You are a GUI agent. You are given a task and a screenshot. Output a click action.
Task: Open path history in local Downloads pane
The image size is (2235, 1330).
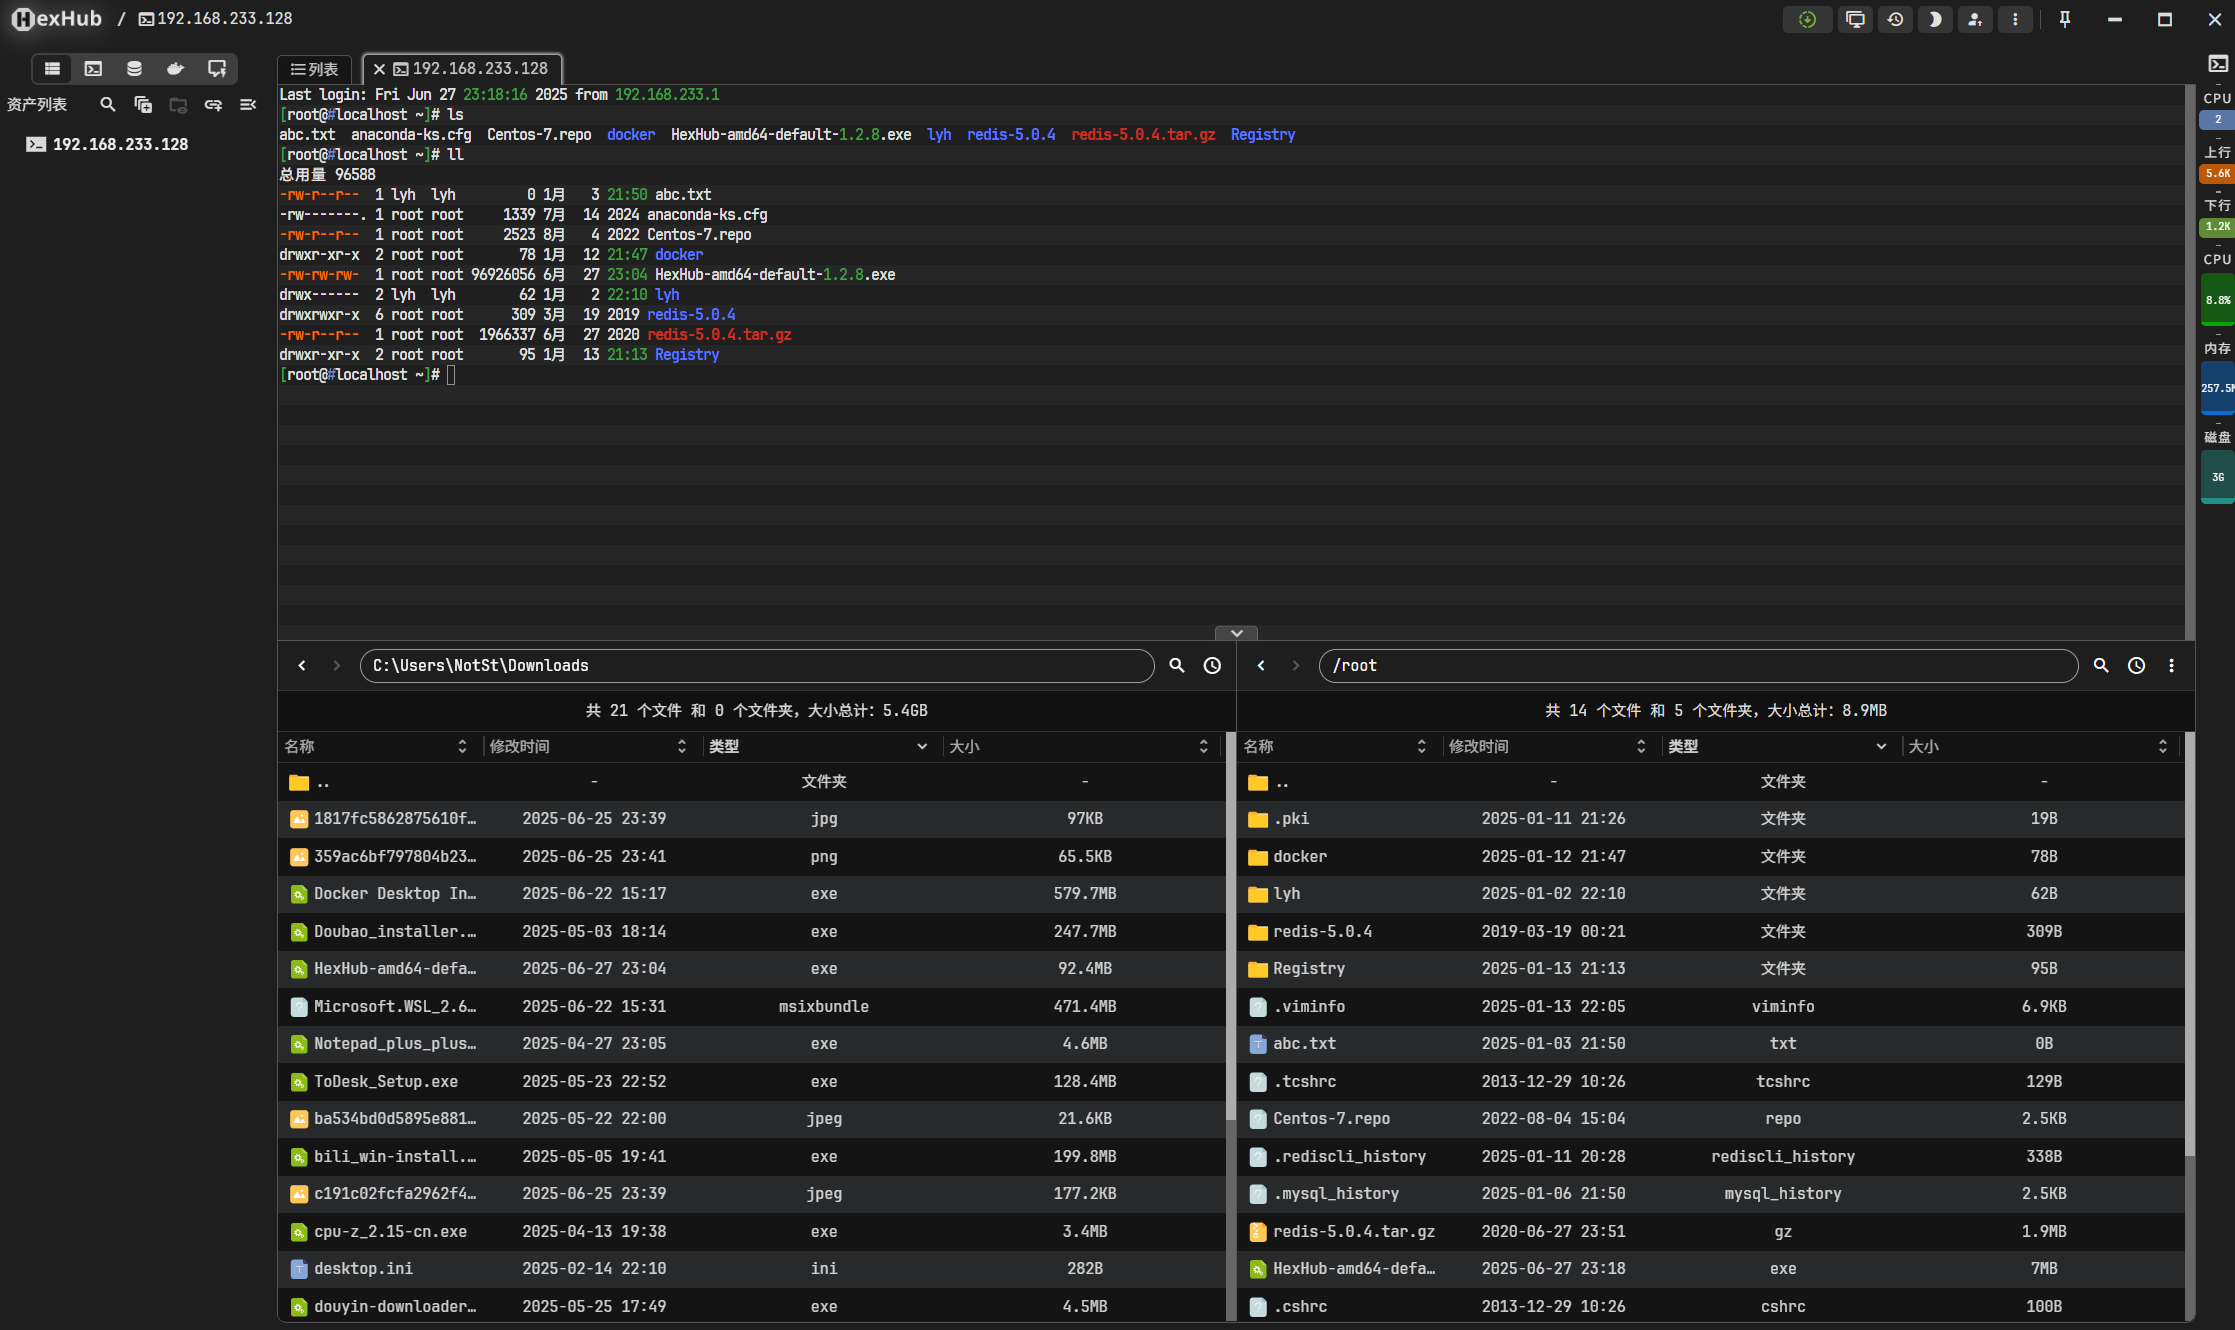pos(1212,665)
